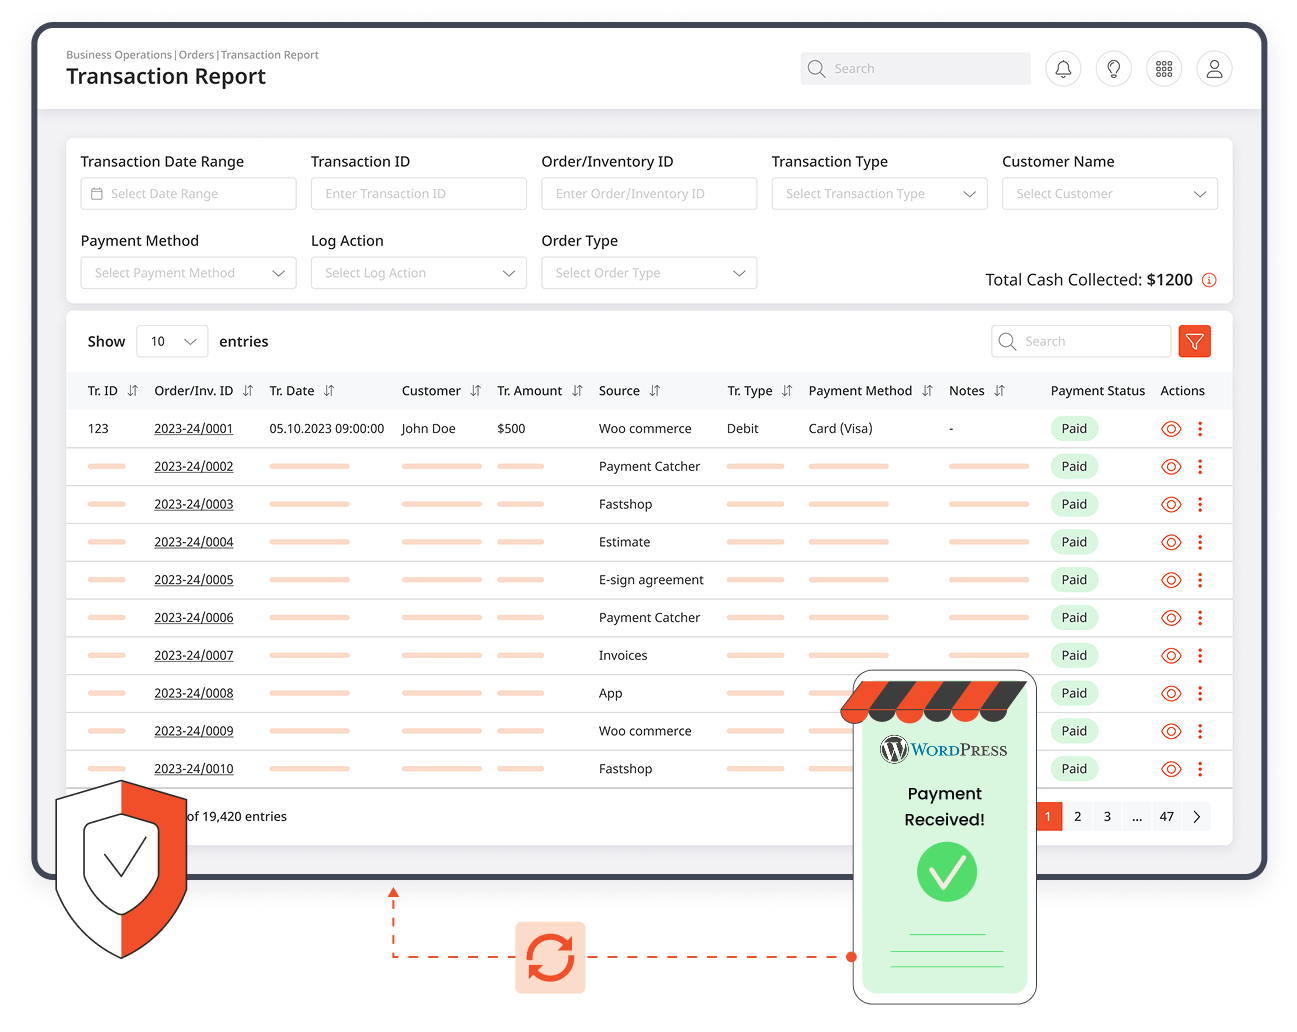Click the Business Operations breadcrumb
Screen dimensions: 1297x1032
point(119,55)
